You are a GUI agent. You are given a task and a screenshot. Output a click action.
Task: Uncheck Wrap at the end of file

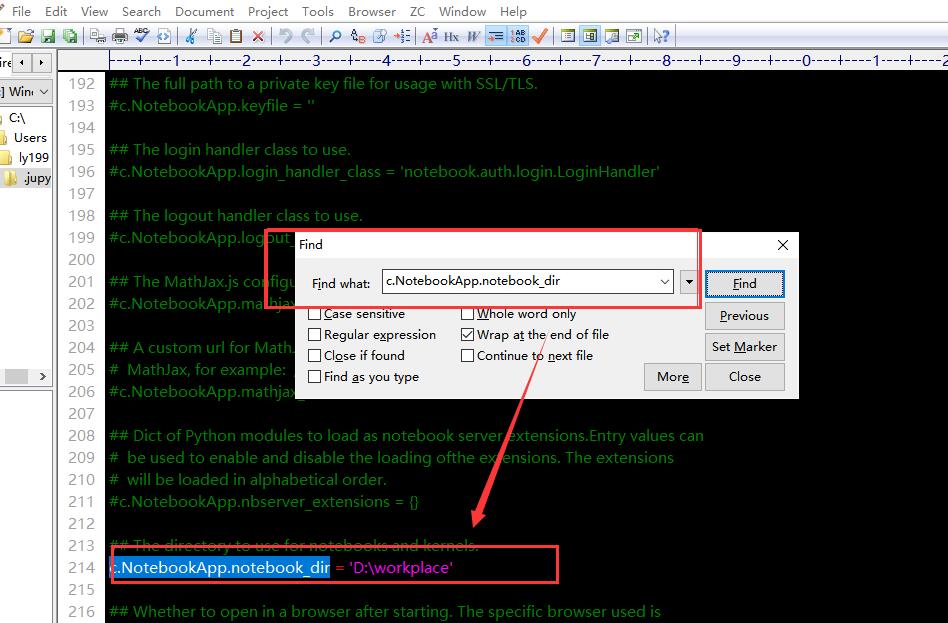pyautogui.click(x=468, y=335)
